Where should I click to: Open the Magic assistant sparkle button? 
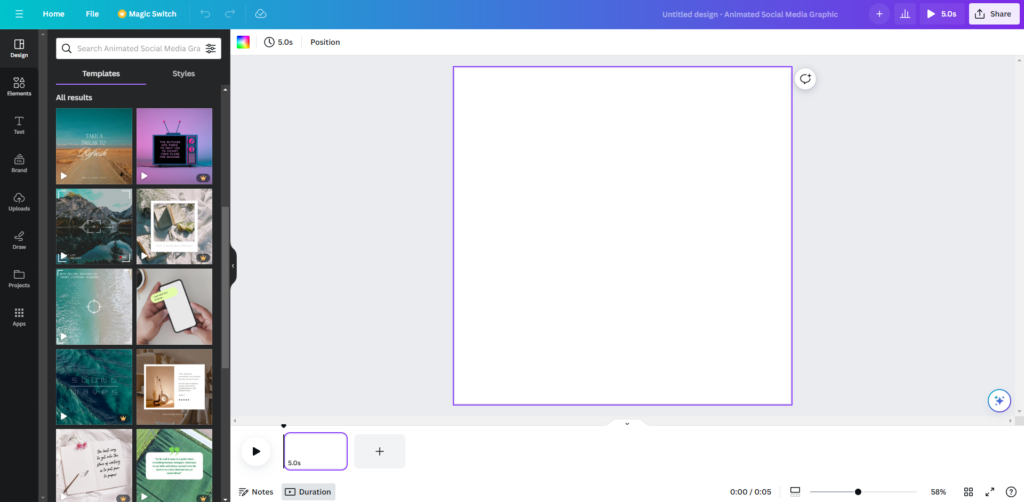[999, 401]
